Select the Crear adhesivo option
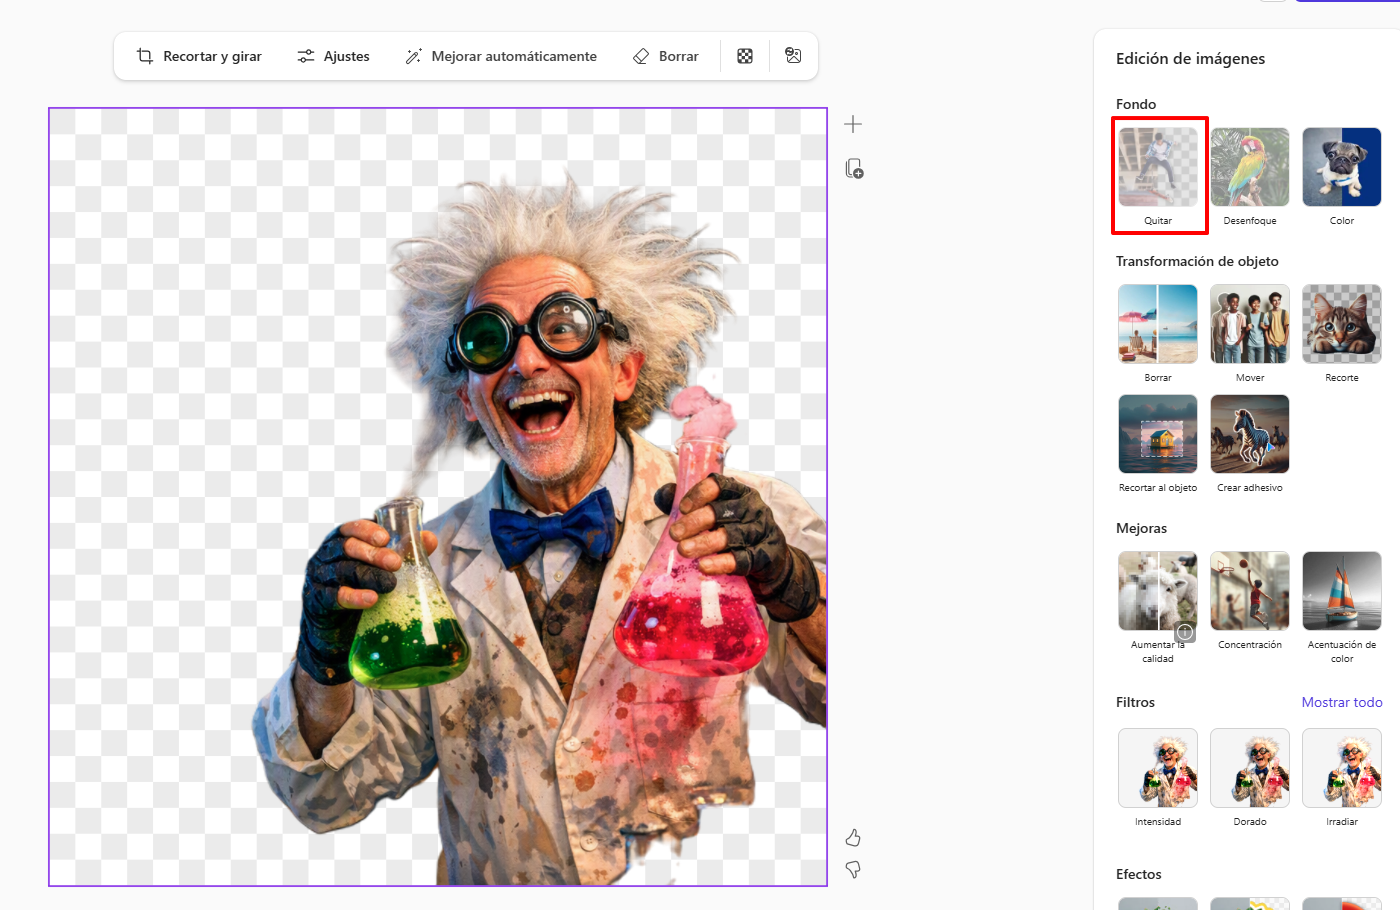 [x=1250, y=442]
